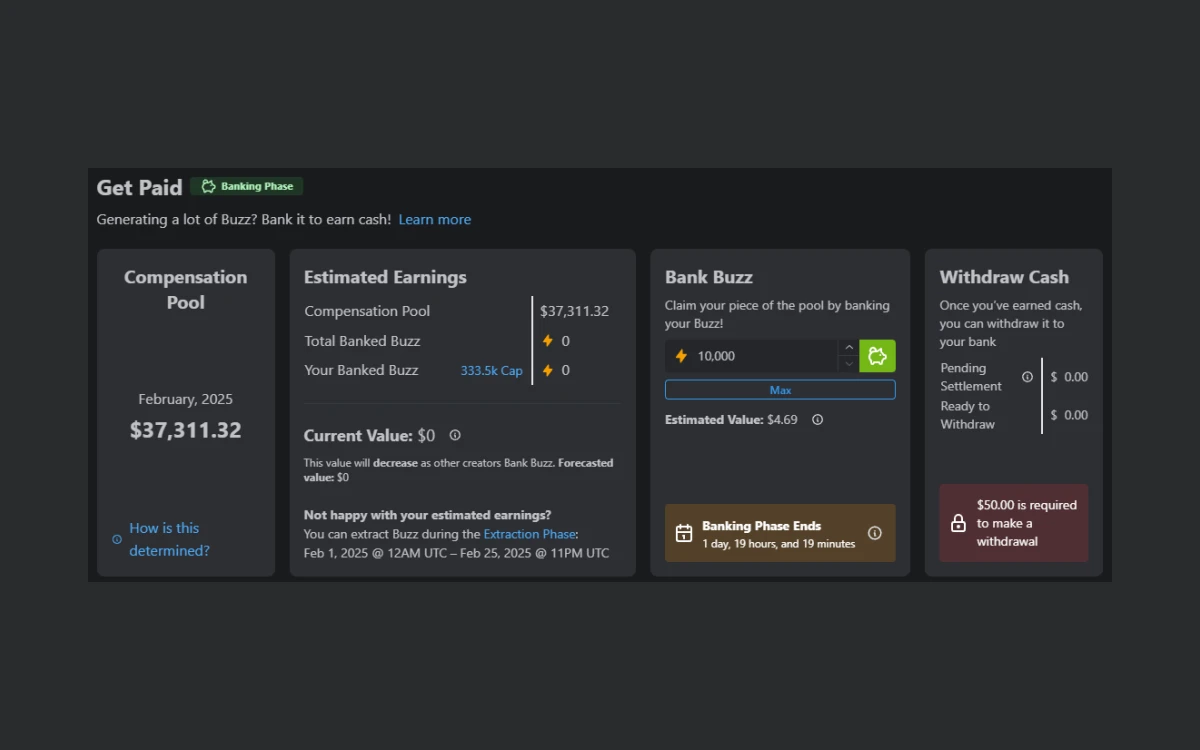Click the lock icon in withdrawal notice
Image resolution: width=1200 pixels, height=750 pixels.
[x=958, y=523]
